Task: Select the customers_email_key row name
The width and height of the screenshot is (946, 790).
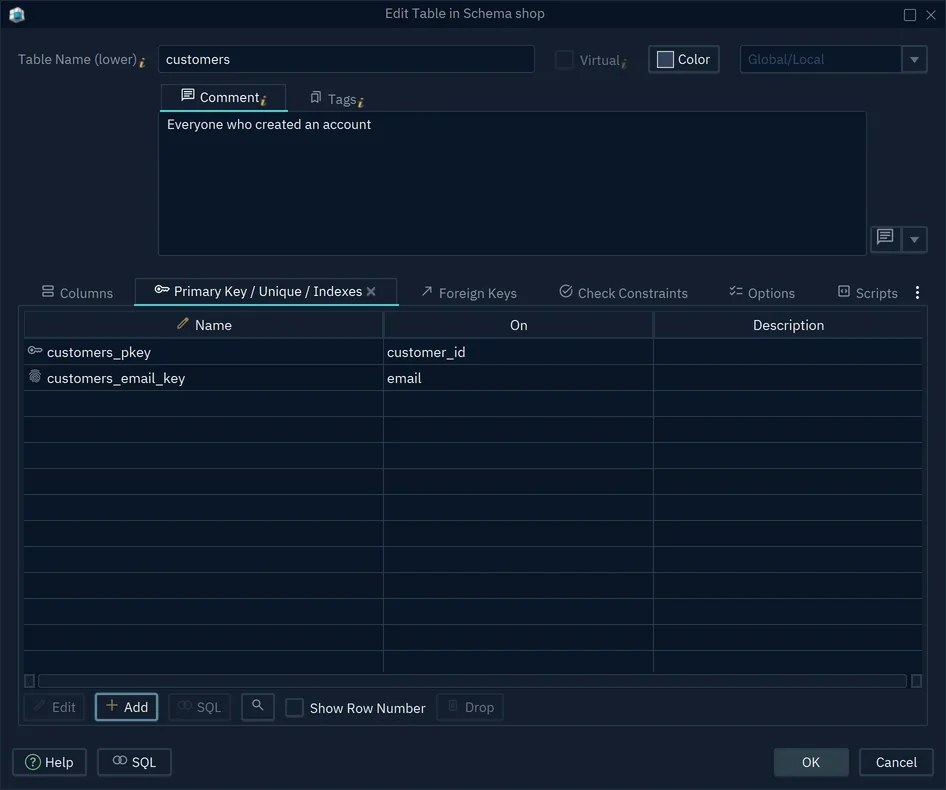Action: click(x=116, y=378)
